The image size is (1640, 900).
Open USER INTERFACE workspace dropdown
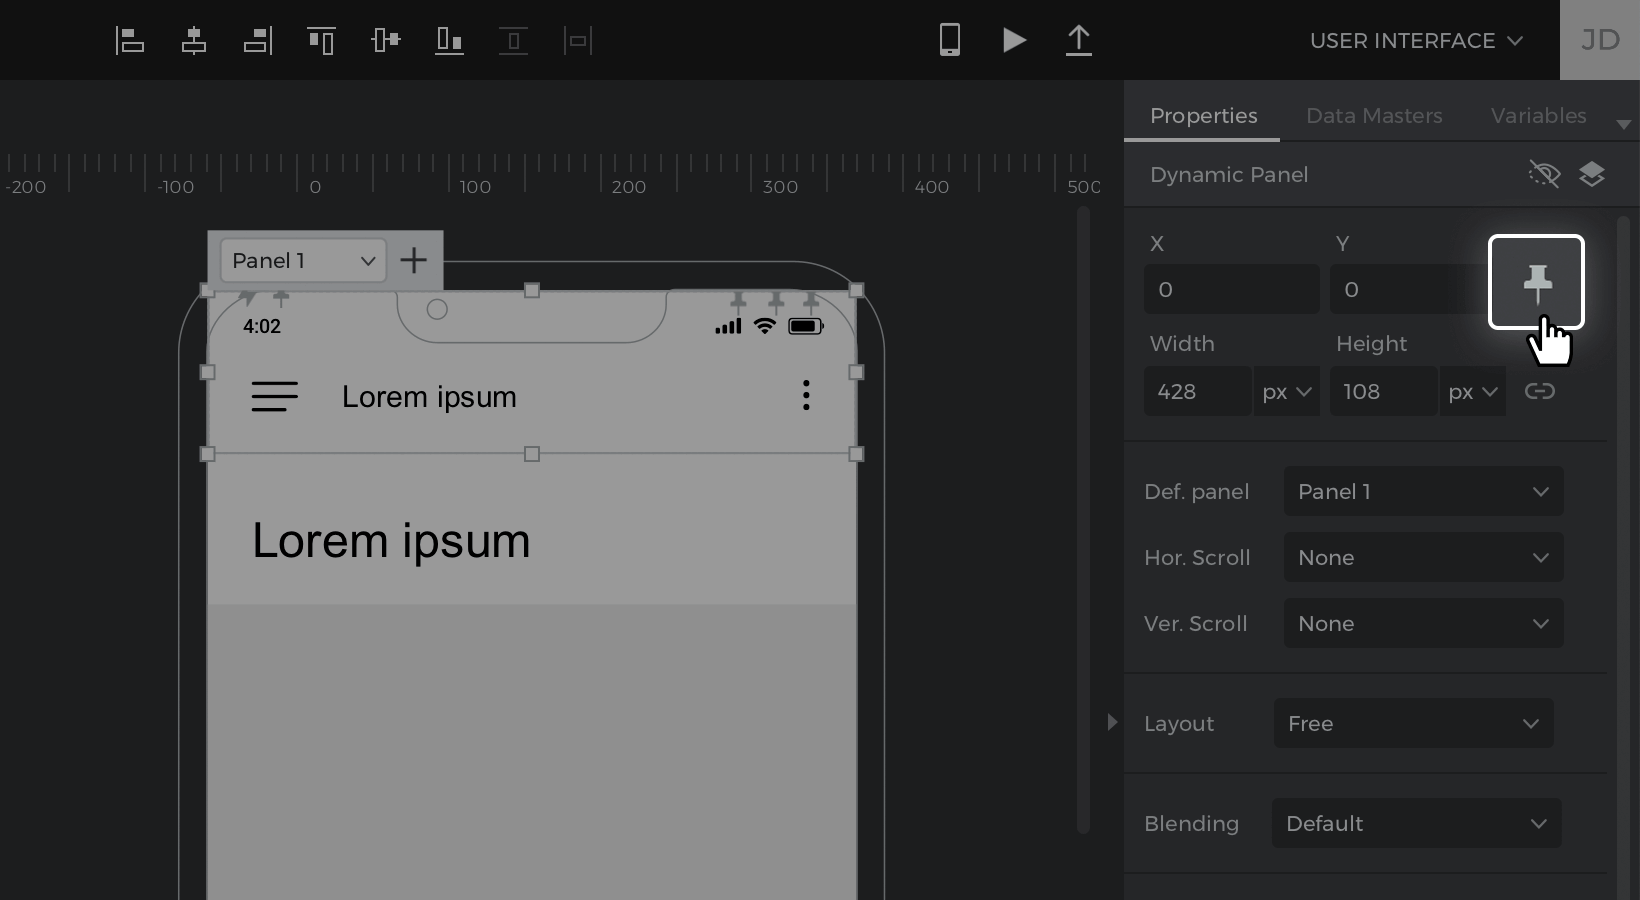tap(1416, 41)
